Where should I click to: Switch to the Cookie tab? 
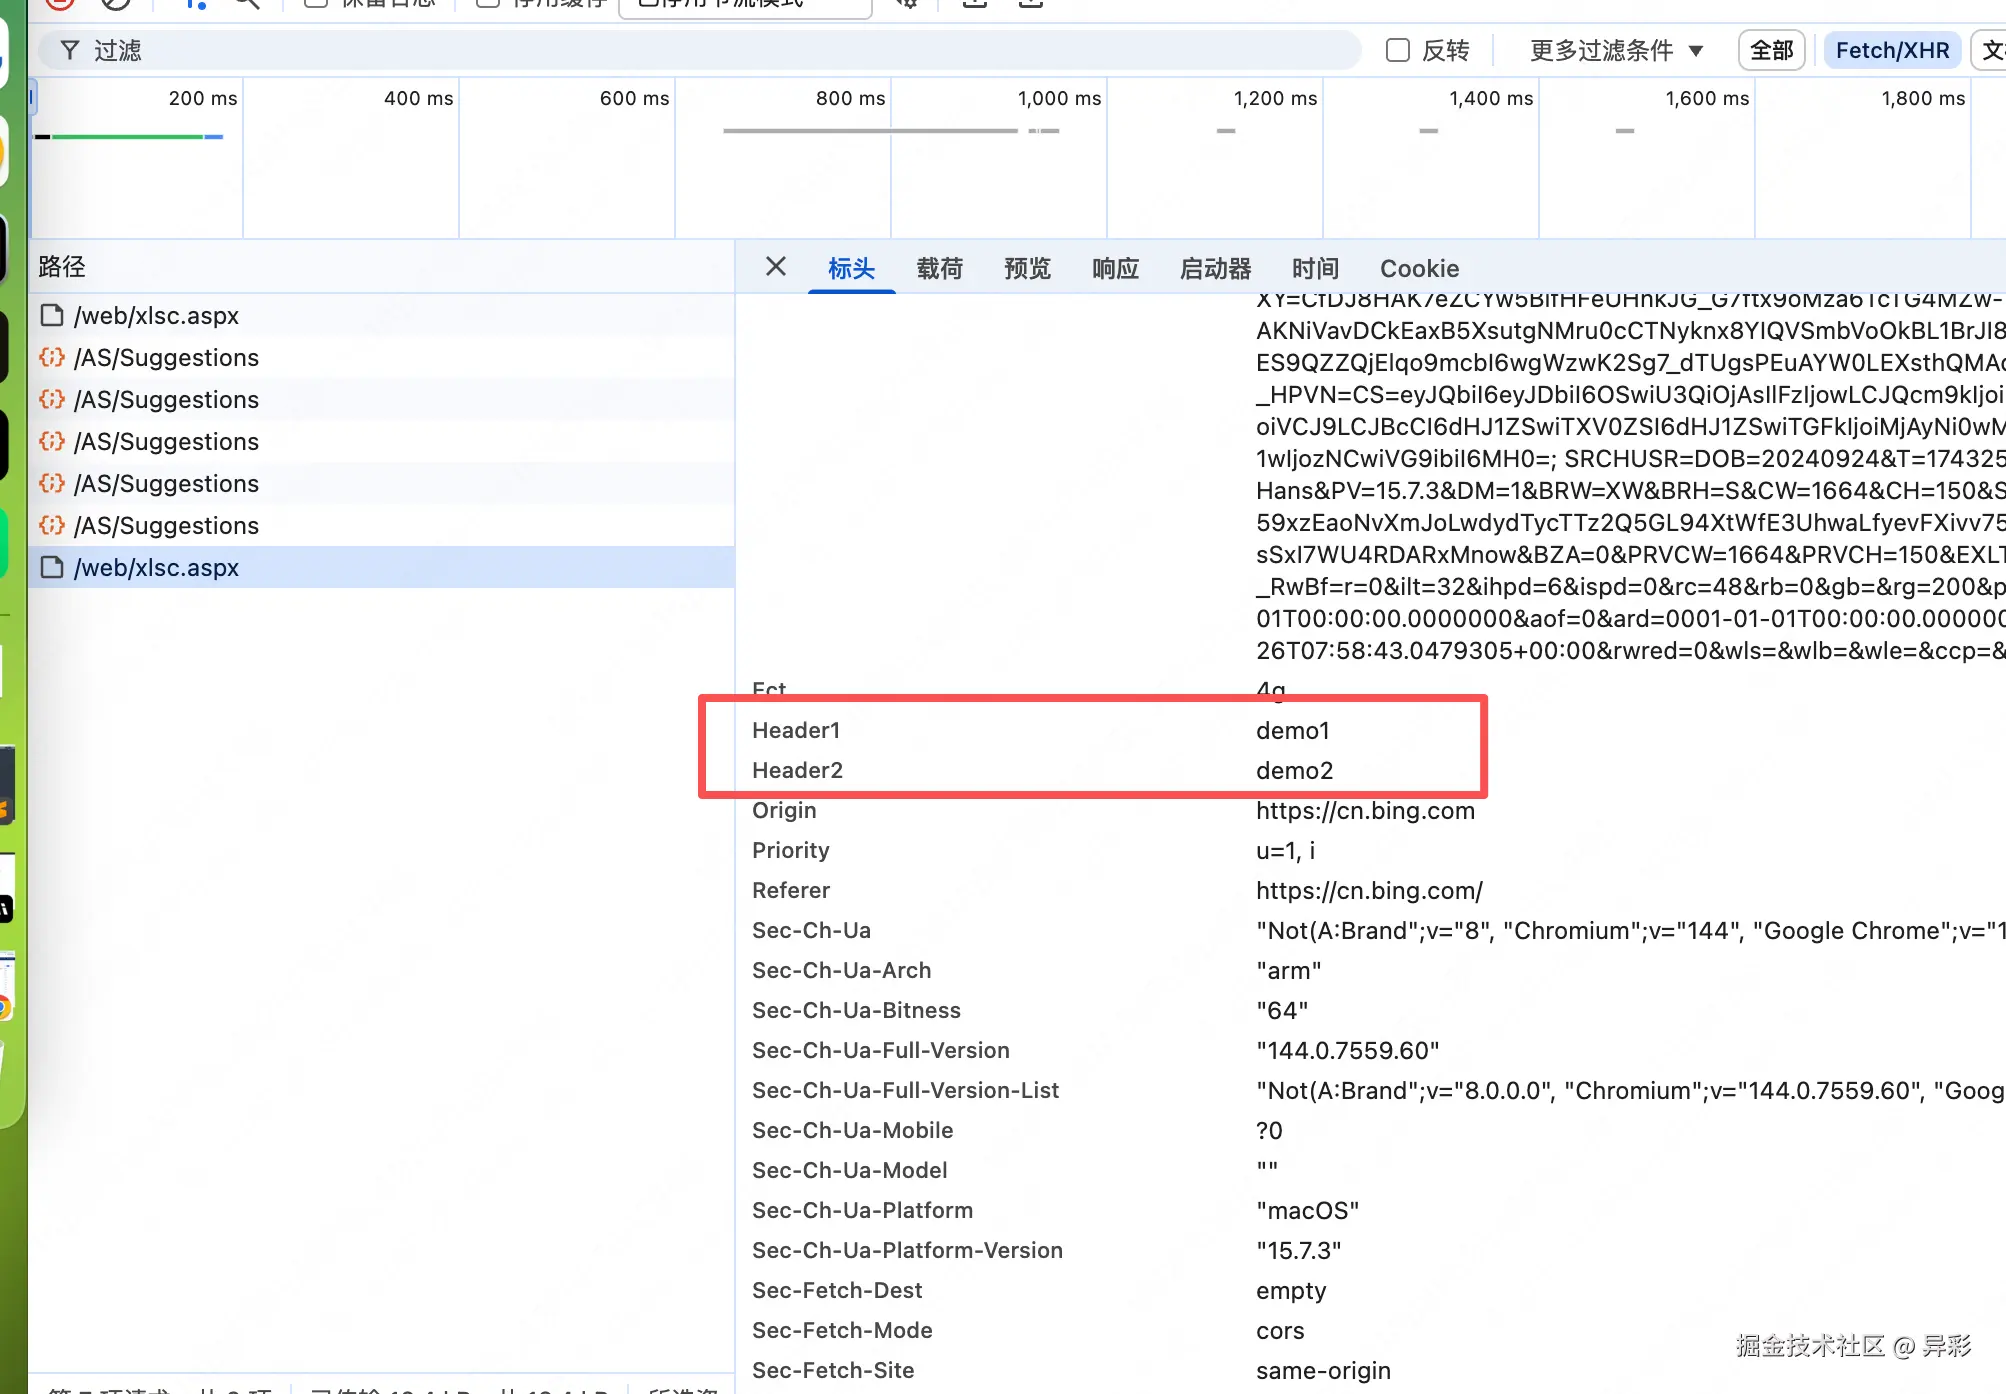[1419, 268]
